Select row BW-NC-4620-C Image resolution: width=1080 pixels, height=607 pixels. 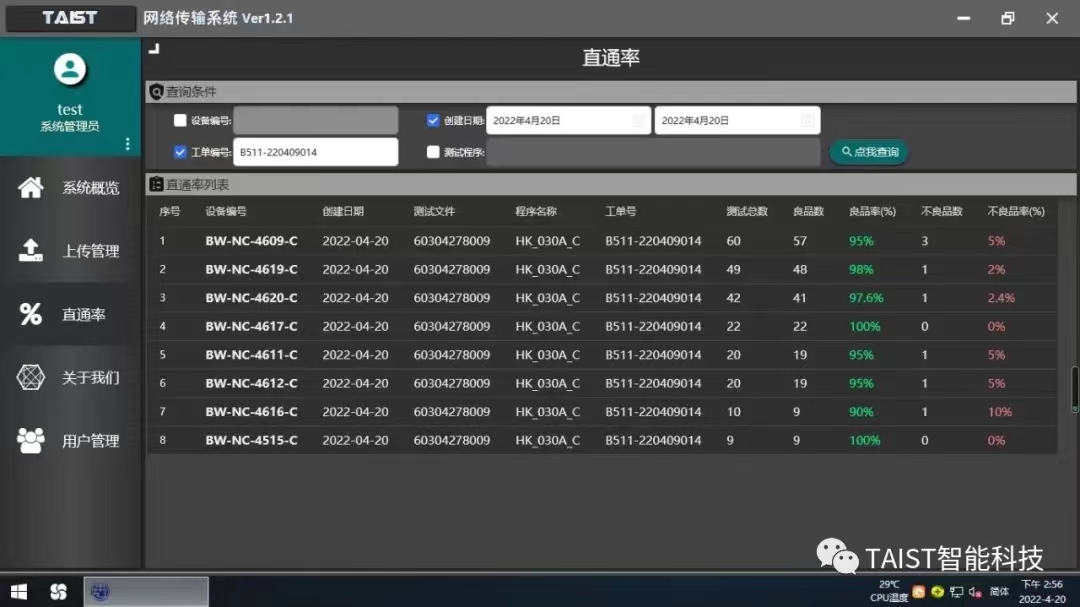(x=603, y=298)
